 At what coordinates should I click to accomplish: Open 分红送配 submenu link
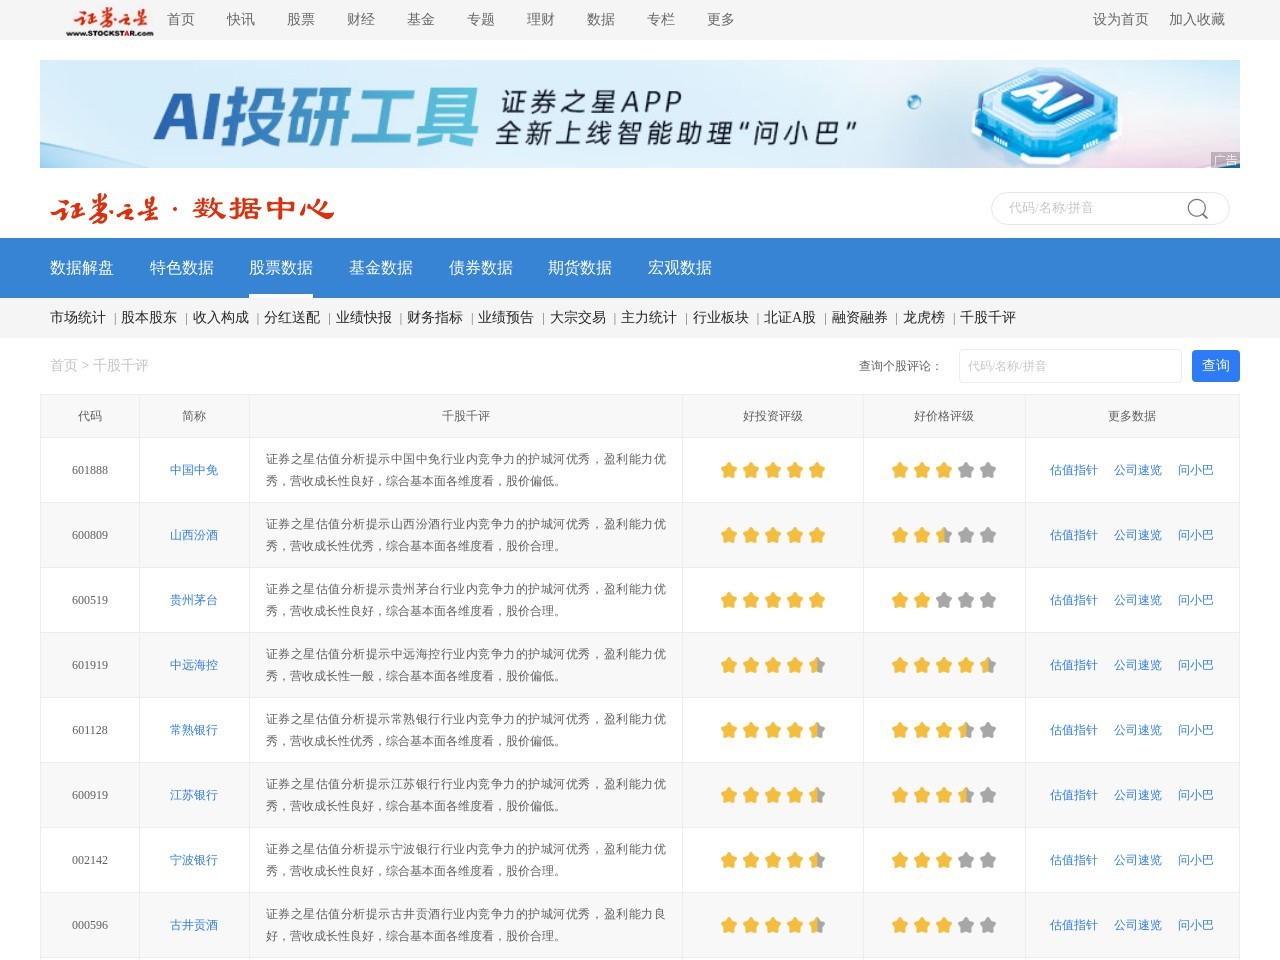[x=292, y=318]
